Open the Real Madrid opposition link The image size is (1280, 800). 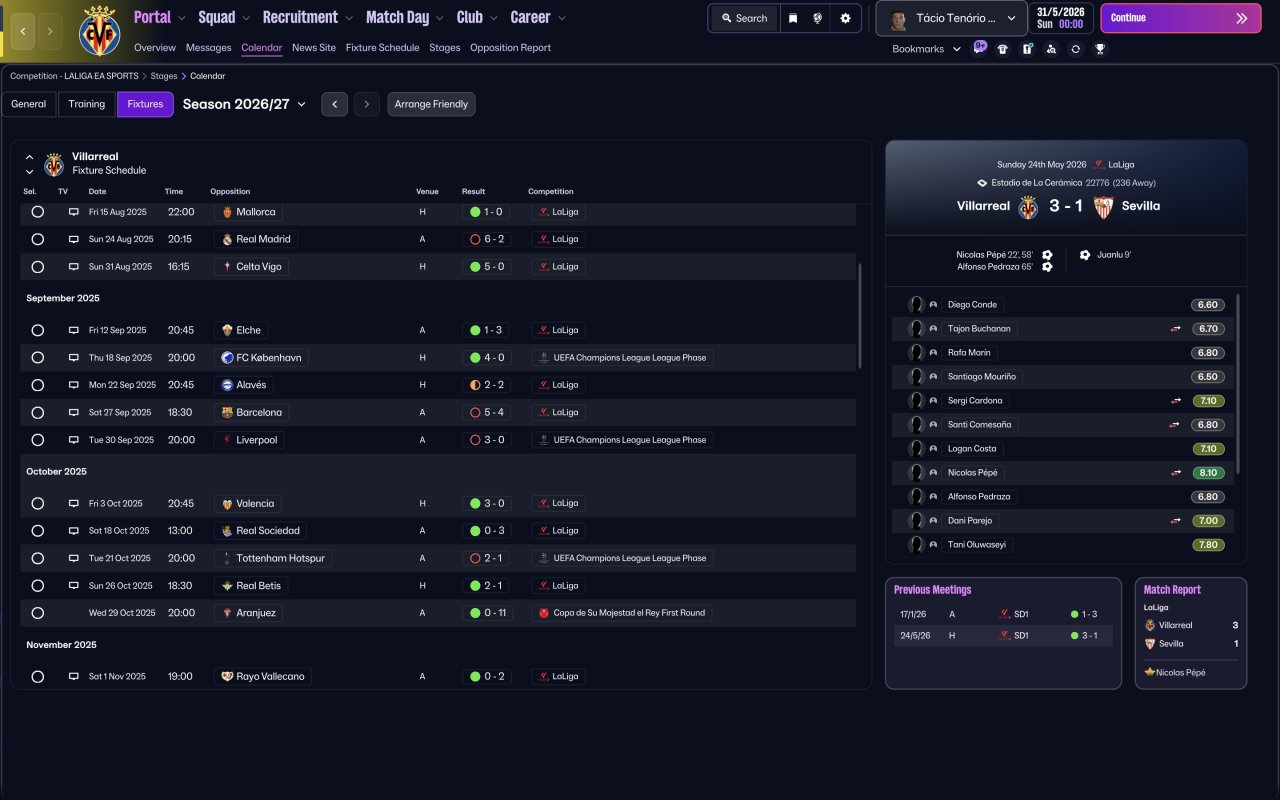click(x=257, y=240)
